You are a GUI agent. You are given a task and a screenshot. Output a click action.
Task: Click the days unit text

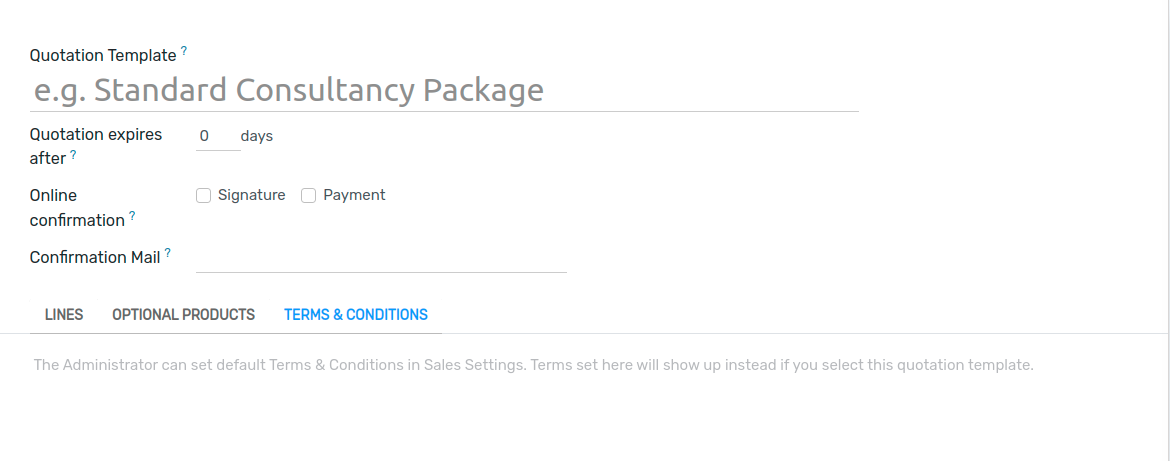pyautogui.click(x=257, y=136)
